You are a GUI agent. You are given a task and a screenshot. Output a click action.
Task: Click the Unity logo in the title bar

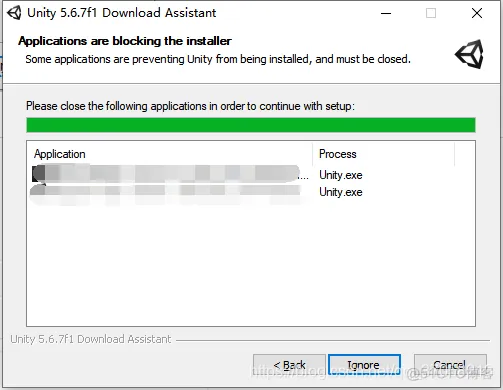click(x=14, y=13)
